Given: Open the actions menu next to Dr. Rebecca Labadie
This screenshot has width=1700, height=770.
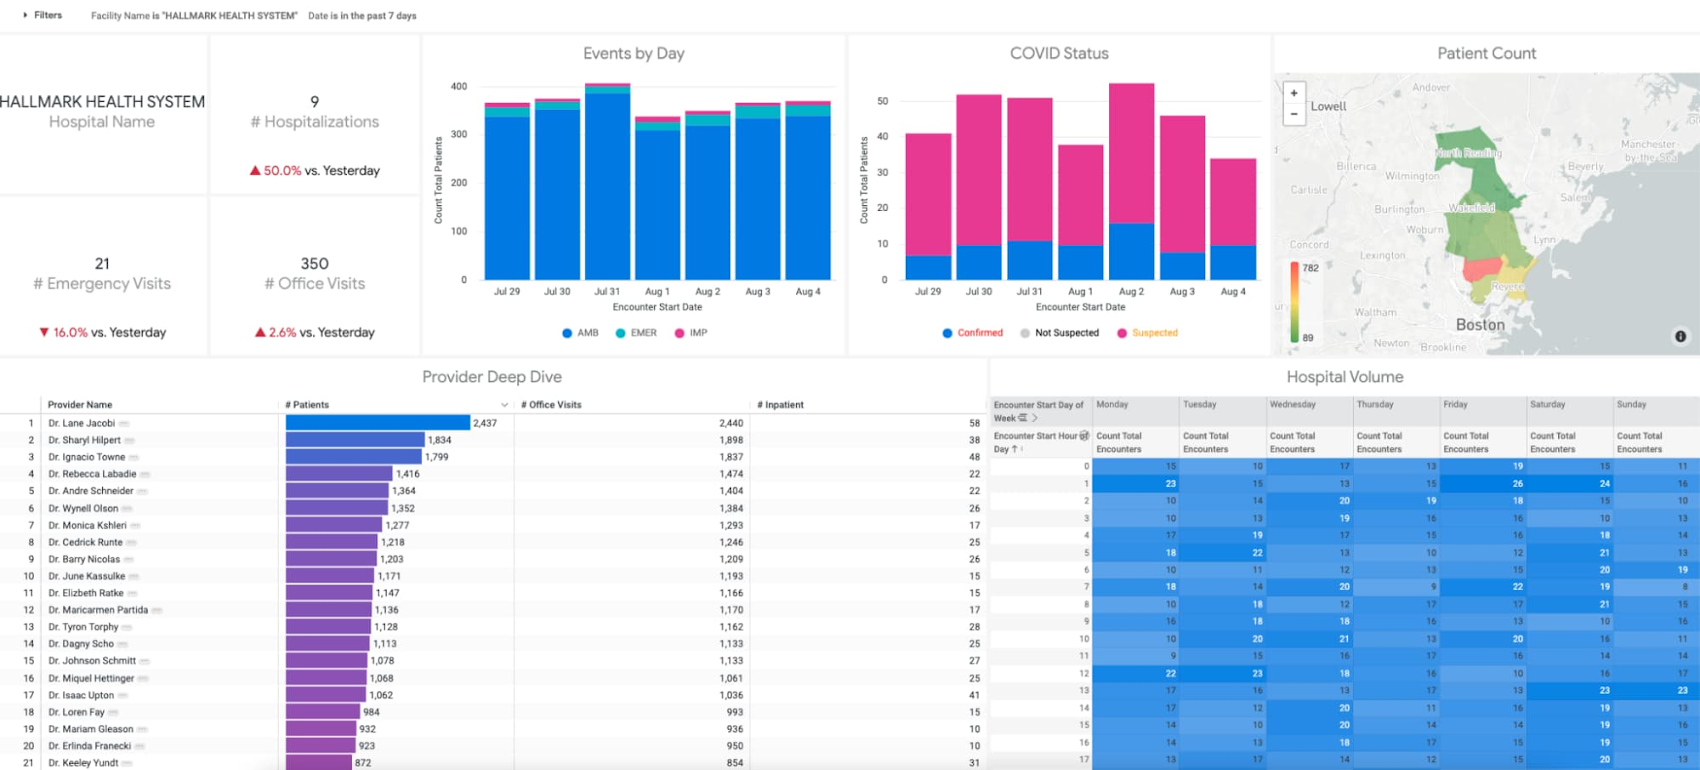Looking at the screenshot, I should (145, 475).
